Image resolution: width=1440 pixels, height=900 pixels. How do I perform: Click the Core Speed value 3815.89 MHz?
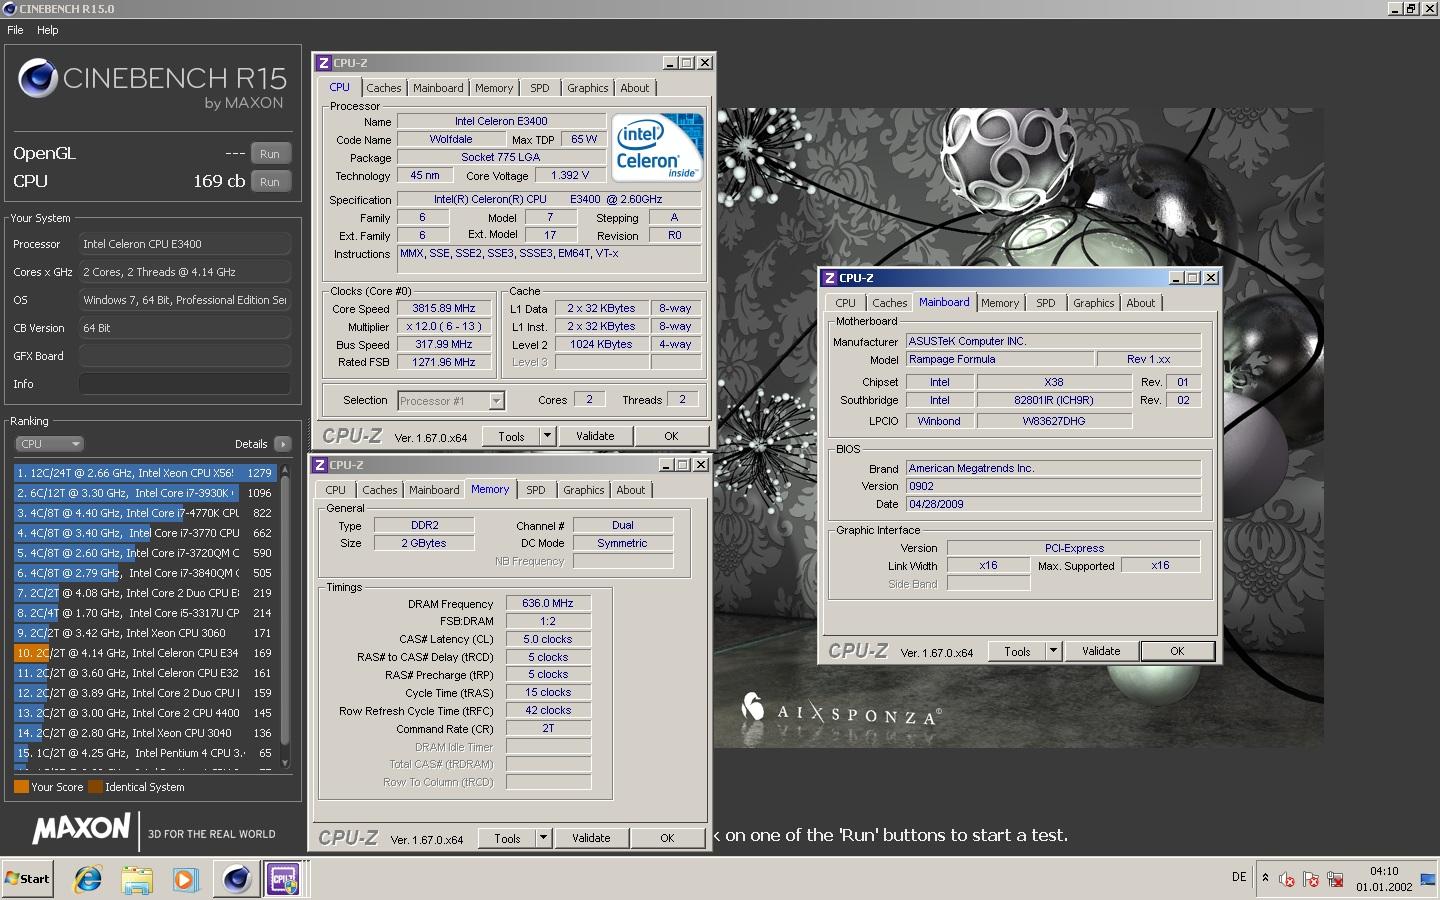point(444,308)
